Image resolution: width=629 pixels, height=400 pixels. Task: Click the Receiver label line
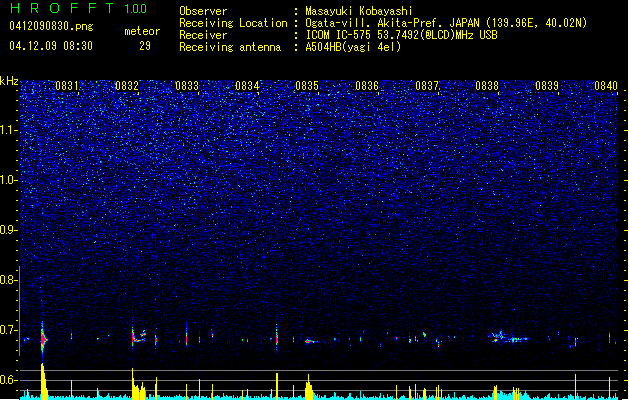coord(203,35)
